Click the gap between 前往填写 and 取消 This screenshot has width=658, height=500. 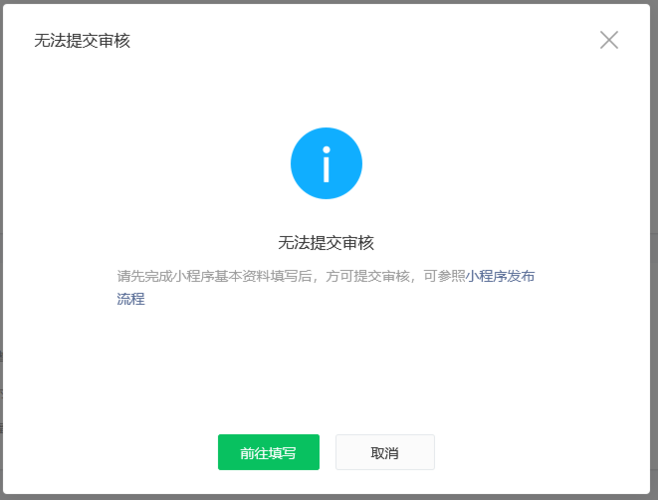coord(327,452)
